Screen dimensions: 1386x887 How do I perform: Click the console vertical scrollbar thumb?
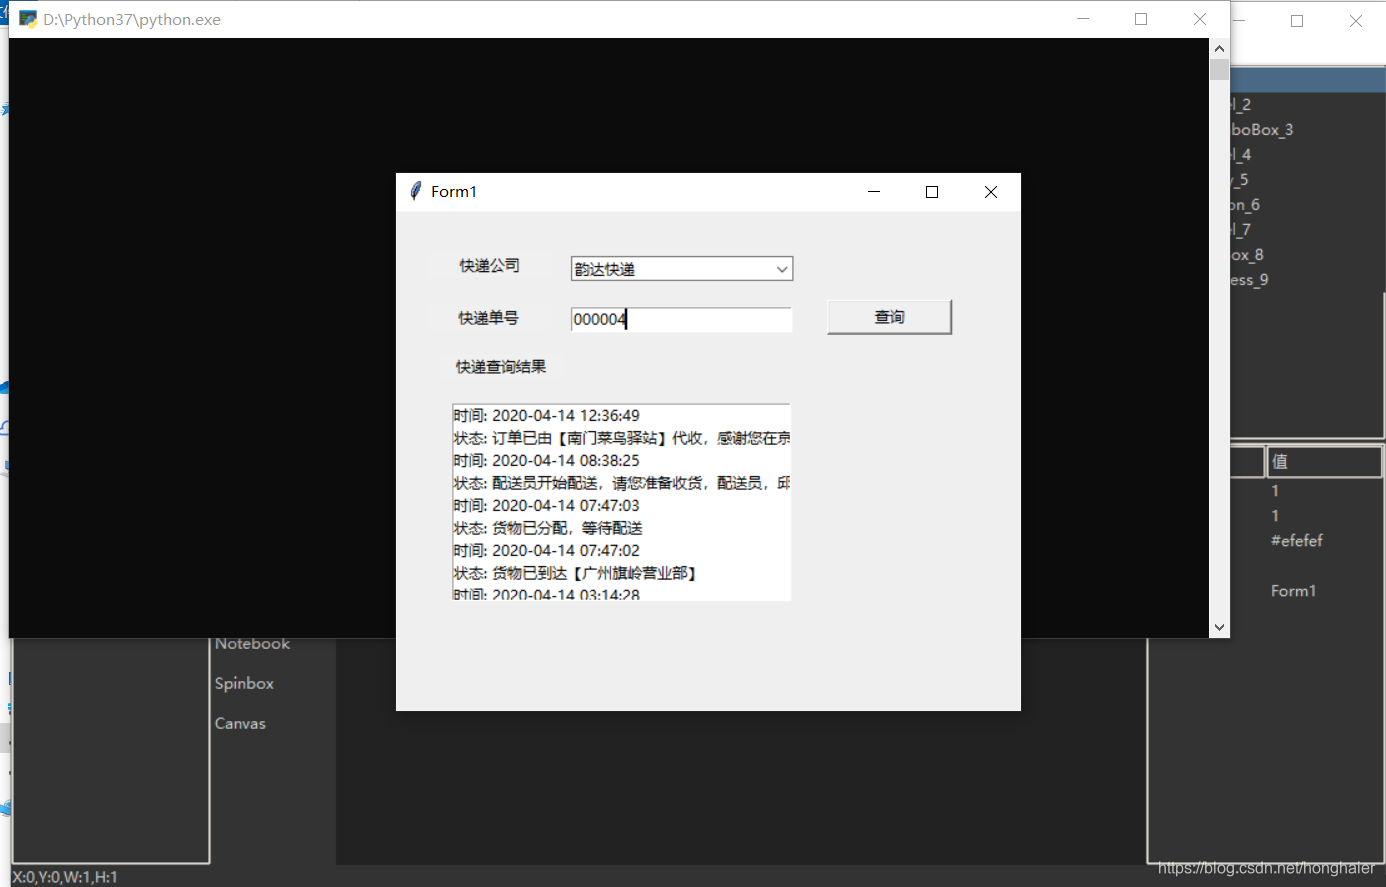[x=1219, y=69]
